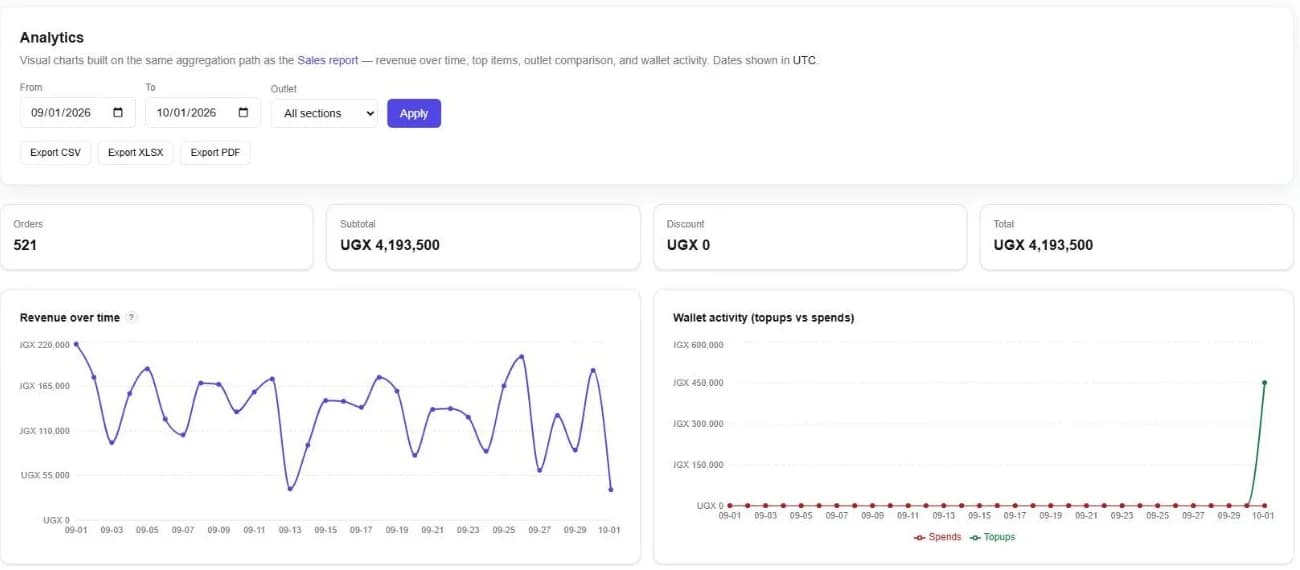Select the To date field 10/01/2026
This screenshot has width=1300, height=570.
click(x=203, y=113)
